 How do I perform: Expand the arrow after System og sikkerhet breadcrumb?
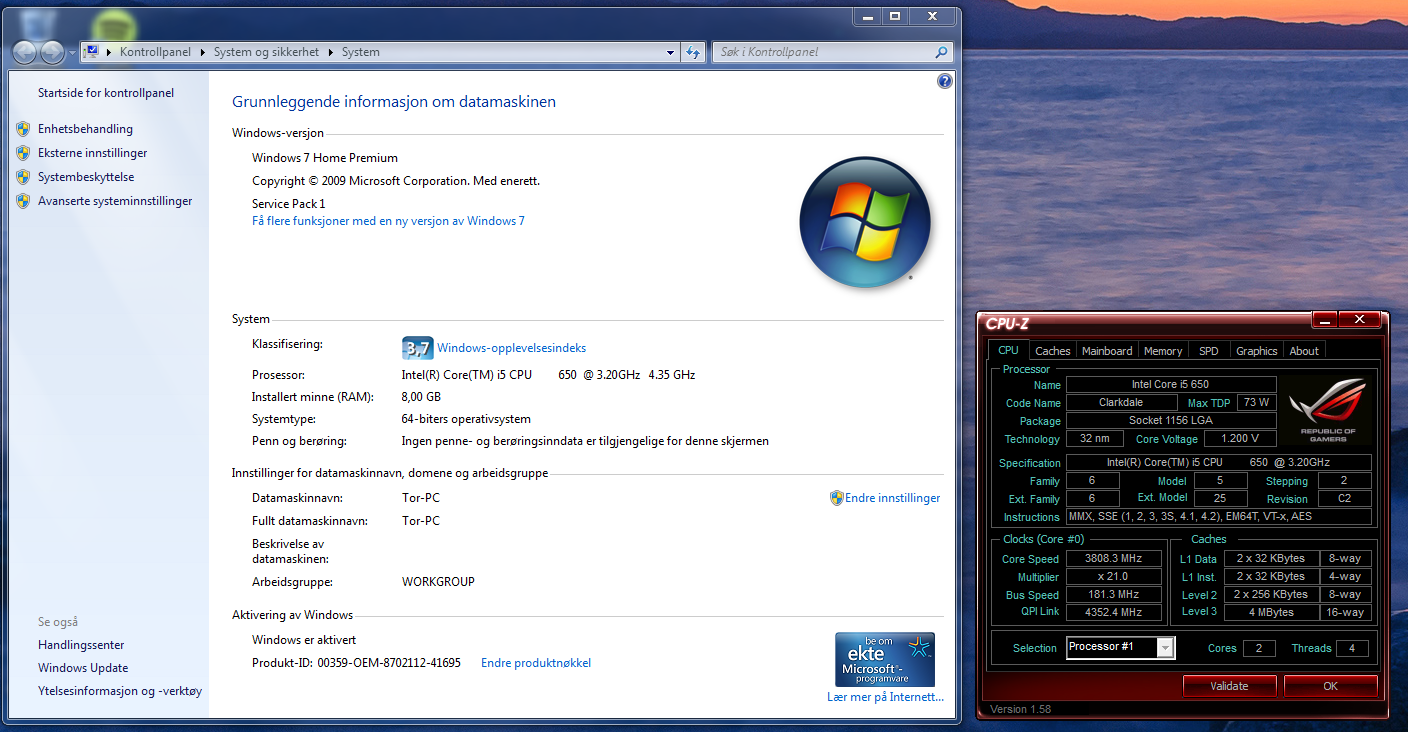332,52
